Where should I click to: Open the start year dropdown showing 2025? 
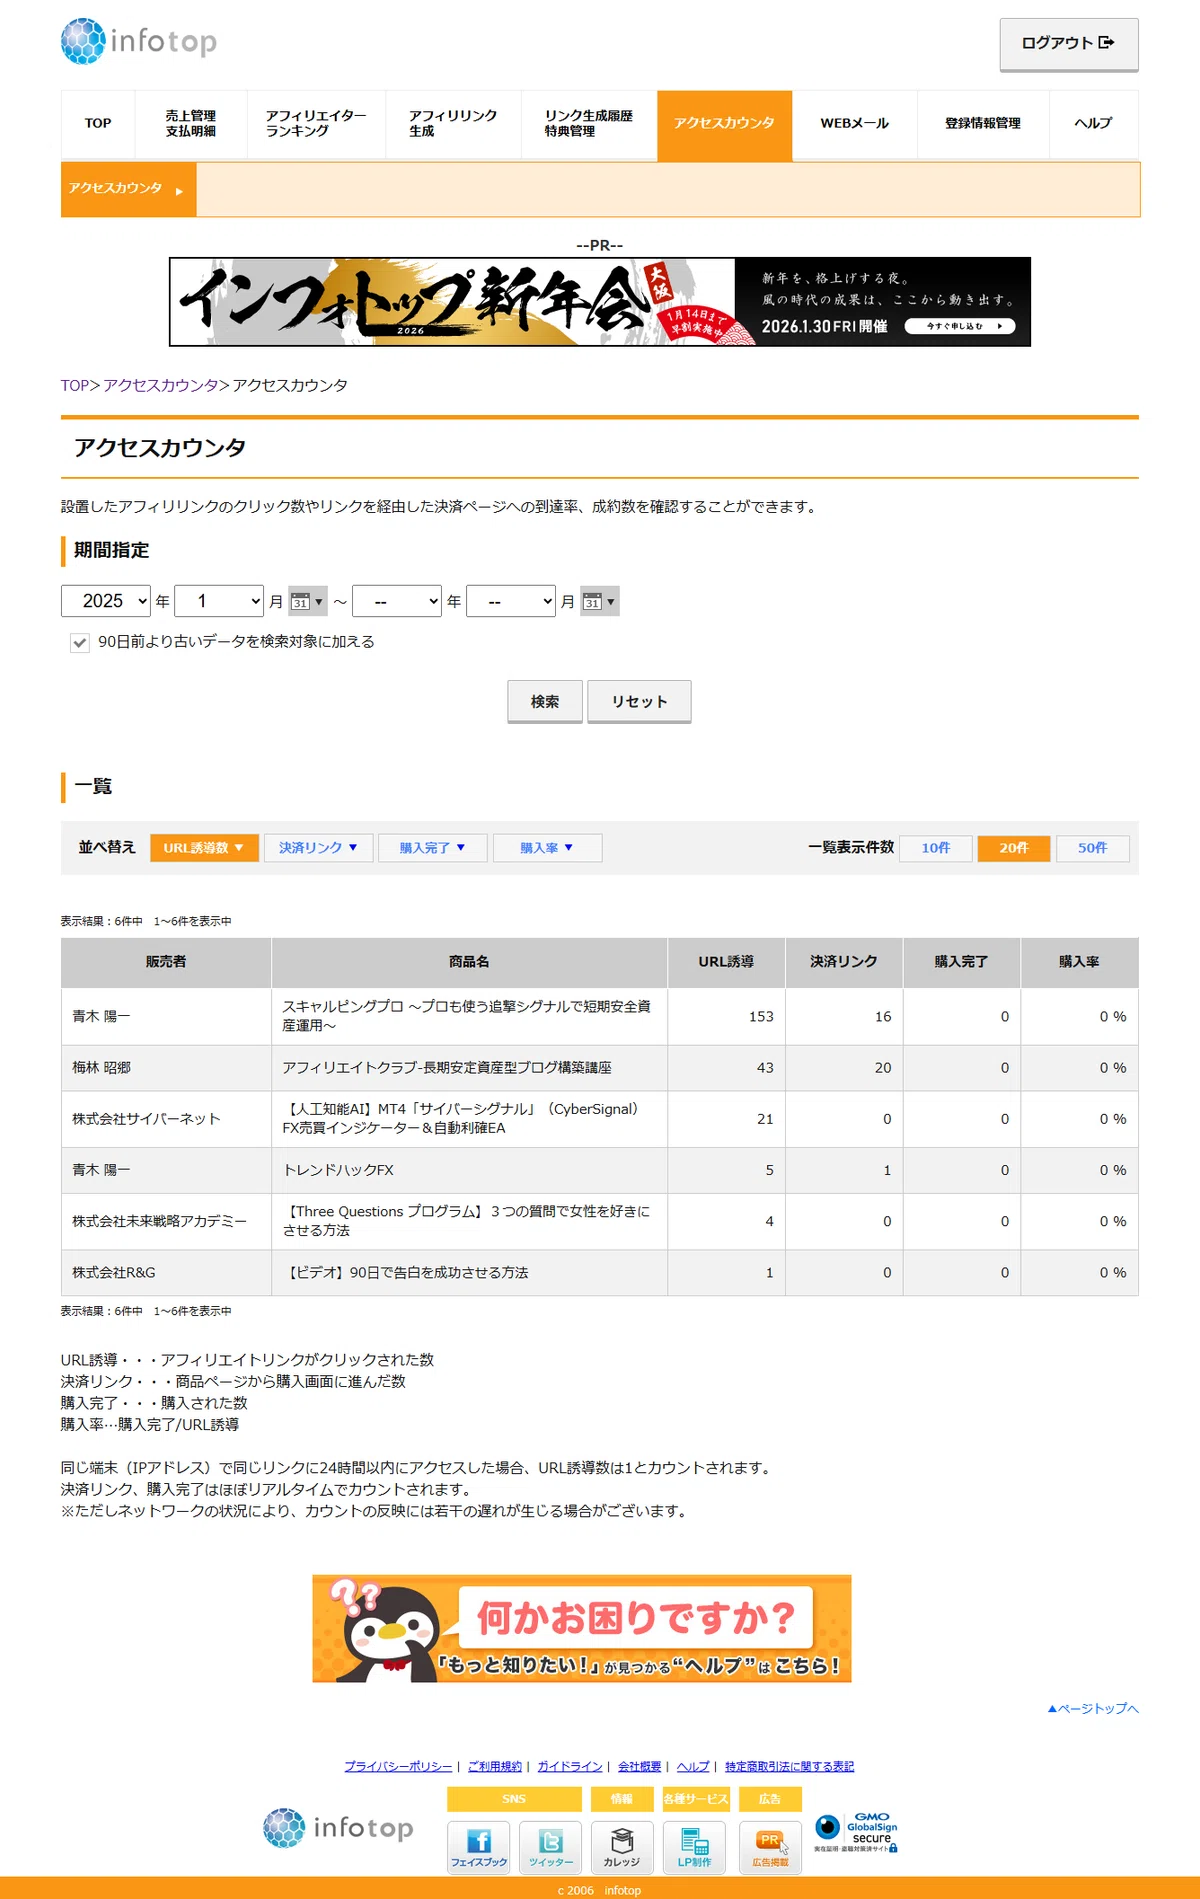[106, 601]
